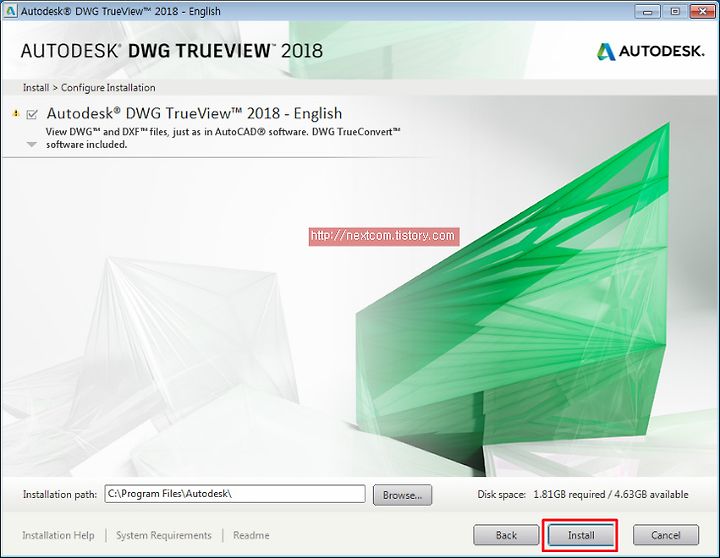Click the 'Install > Configure Installation' breadcrumb
This screenshot has width=720, height=558.
89,87
